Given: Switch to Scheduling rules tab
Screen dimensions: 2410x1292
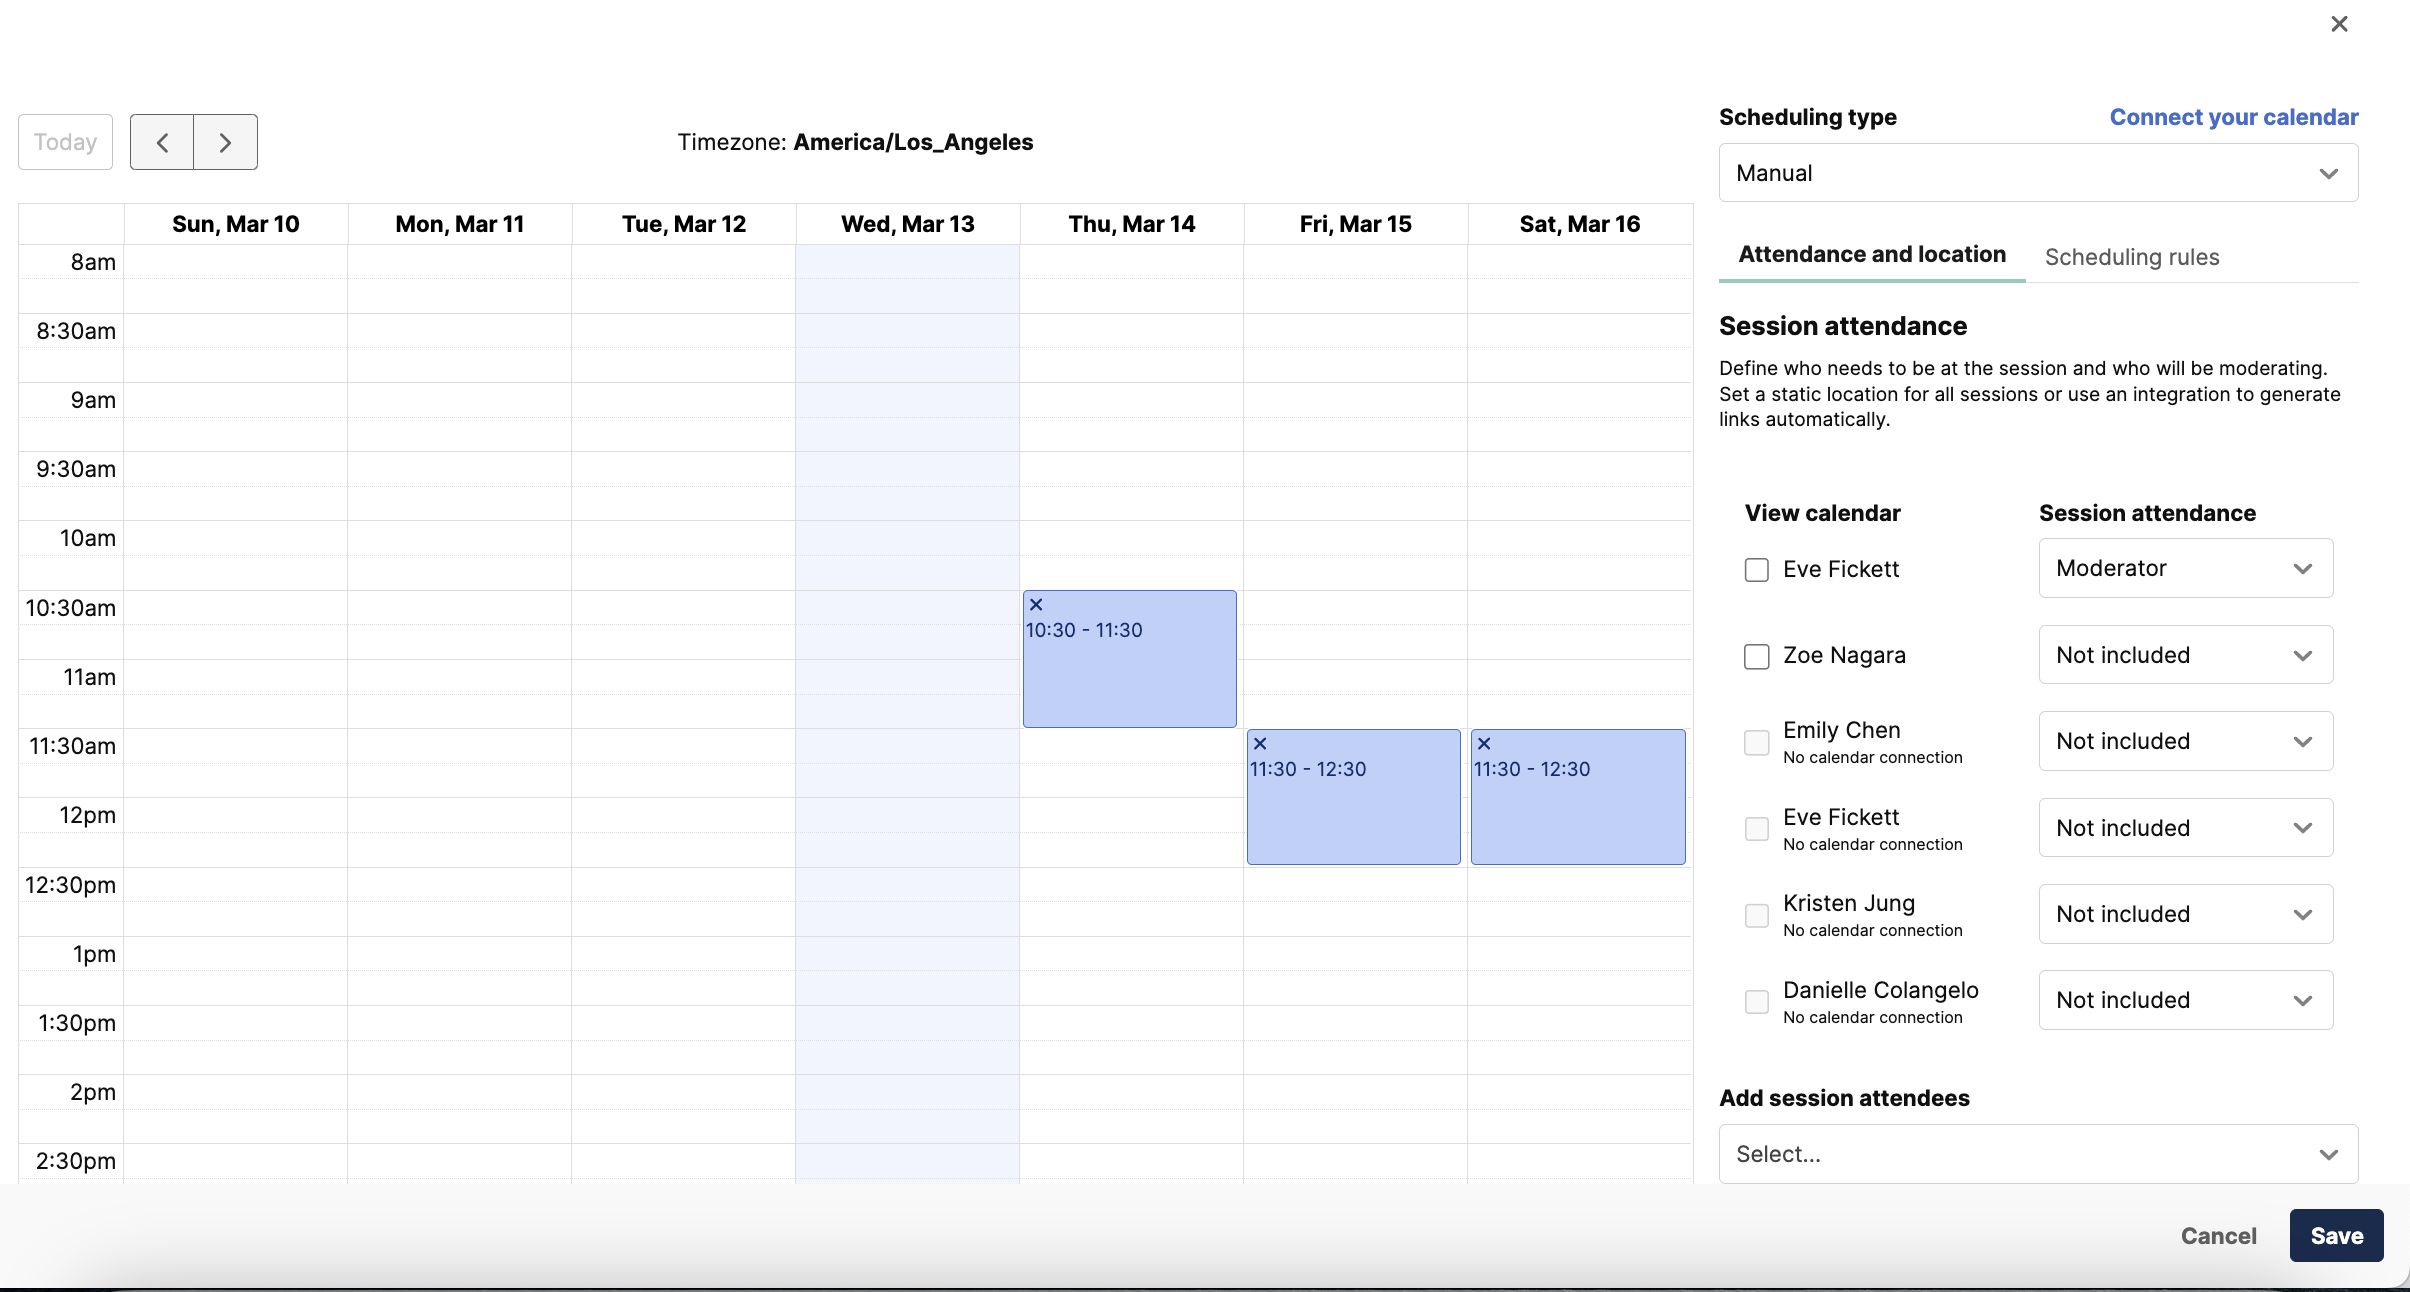Looking at the screenshot, I should (2132, 257).
